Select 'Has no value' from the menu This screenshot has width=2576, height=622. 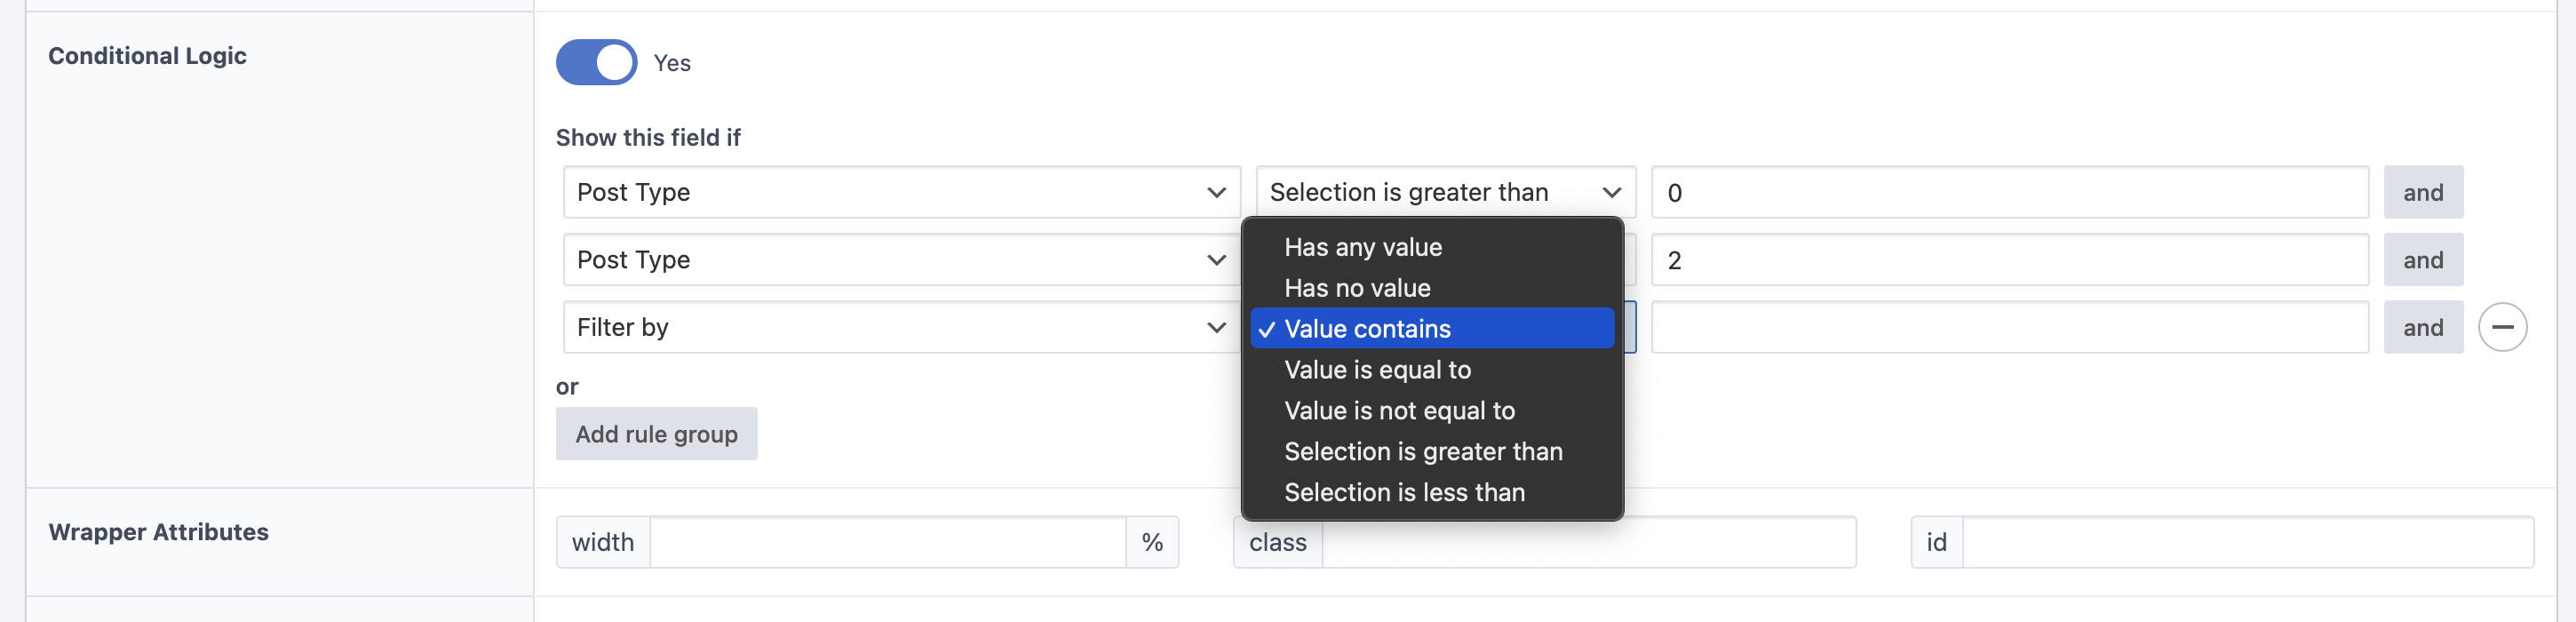[1356, 287]
